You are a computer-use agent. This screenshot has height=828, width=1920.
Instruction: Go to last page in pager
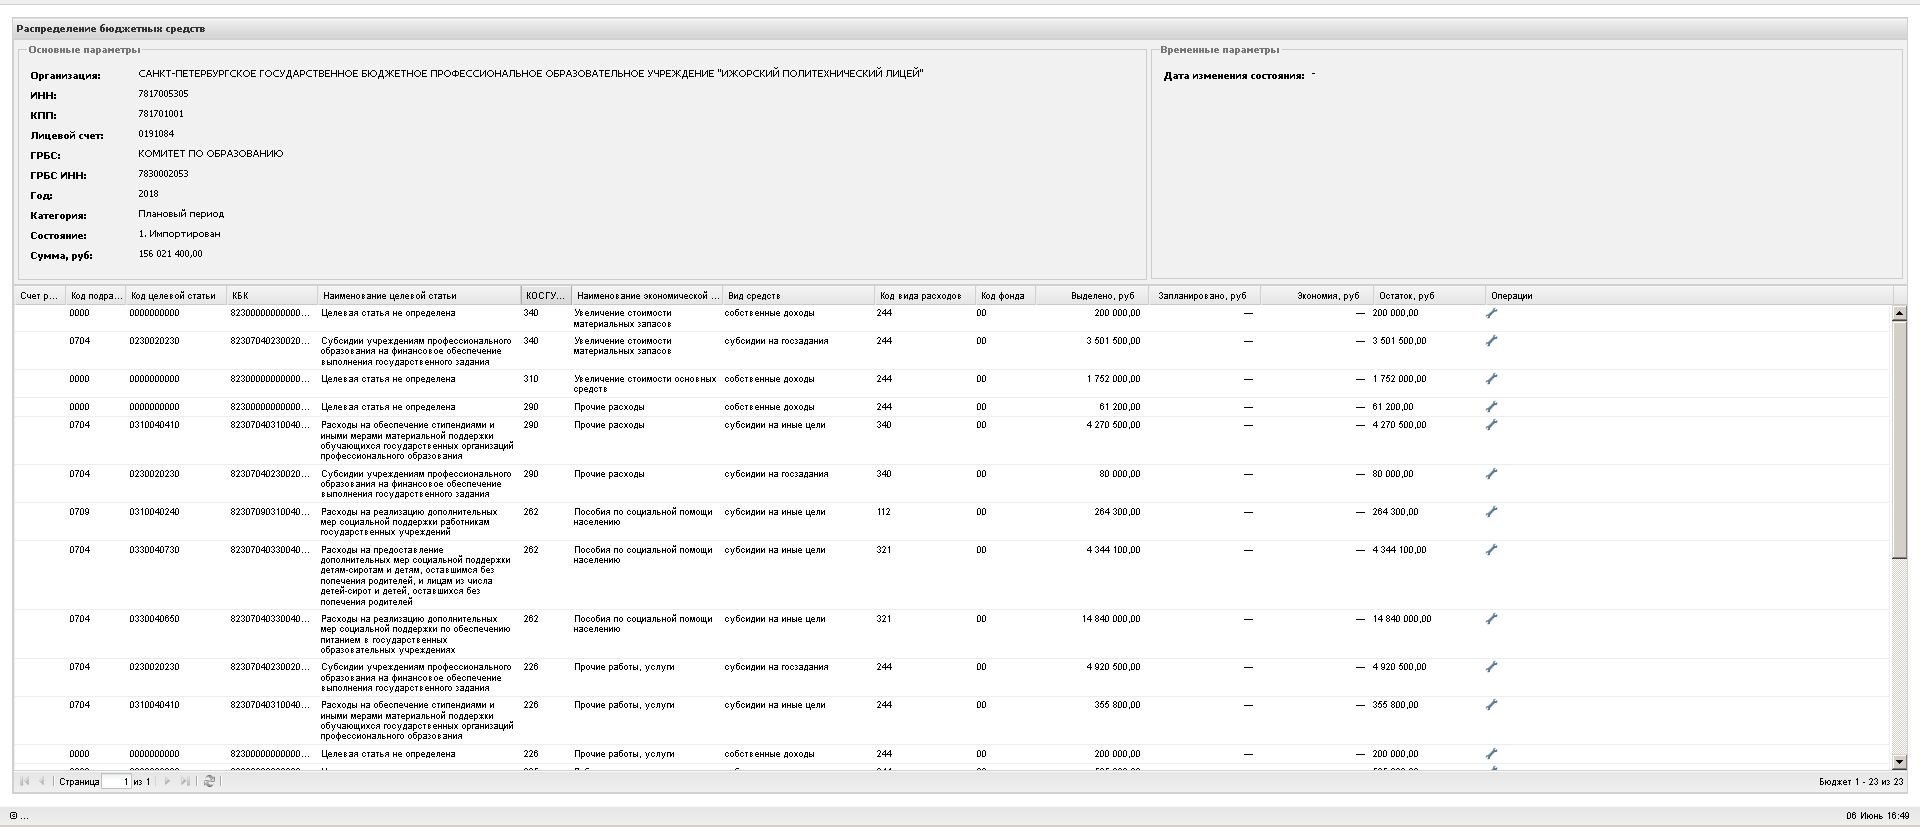185,781
